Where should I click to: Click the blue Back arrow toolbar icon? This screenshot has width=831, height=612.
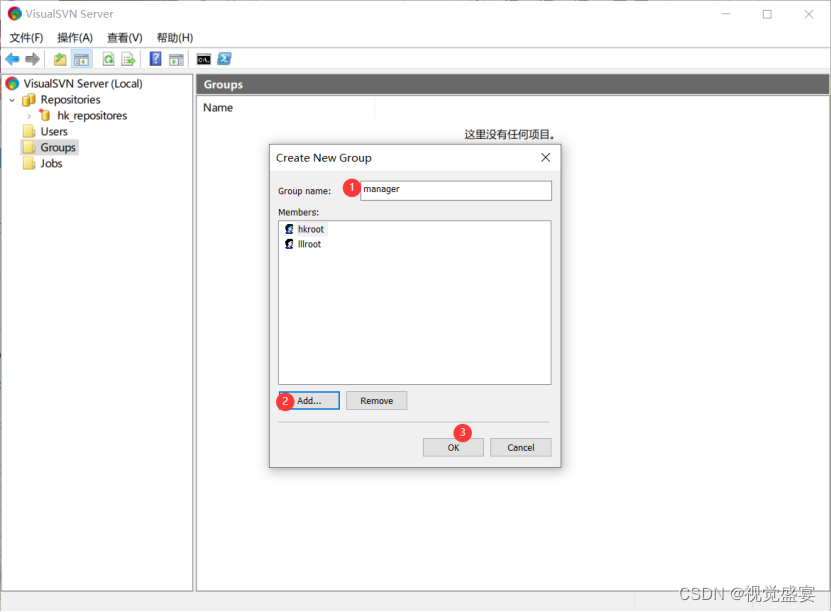click(x=12, y=59)
